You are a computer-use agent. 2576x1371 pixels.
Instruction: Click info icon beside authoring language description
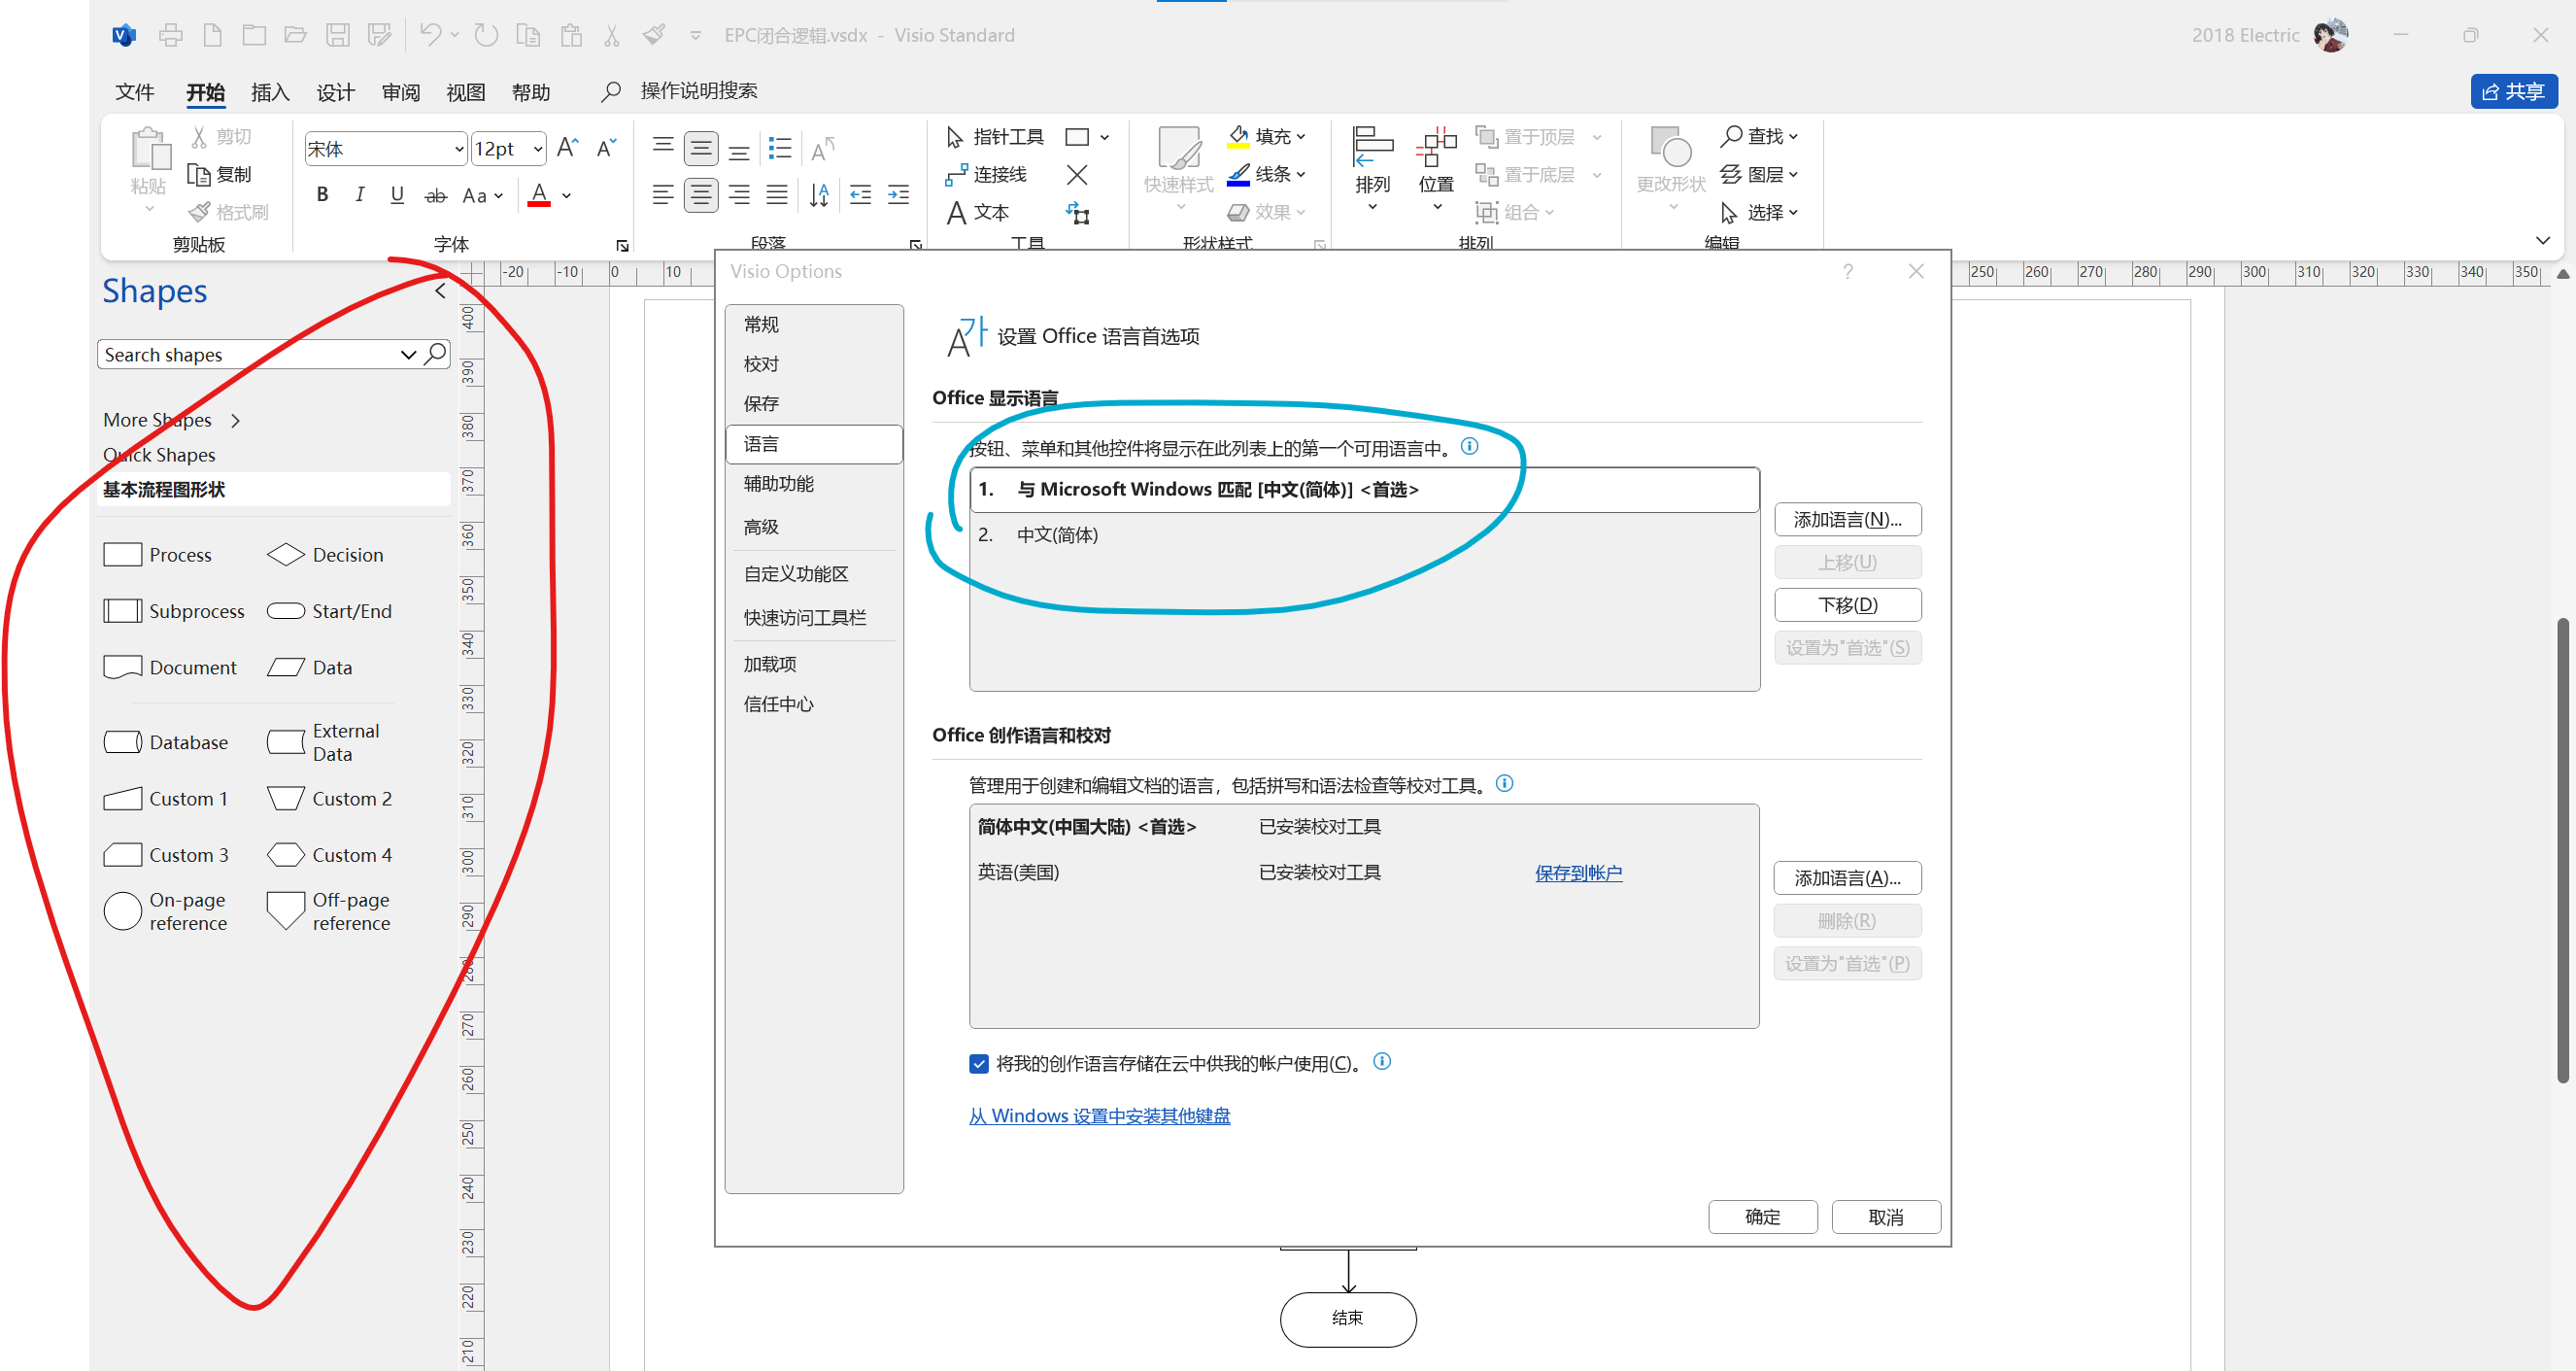pyautogui.click(x=1504, y=783)
